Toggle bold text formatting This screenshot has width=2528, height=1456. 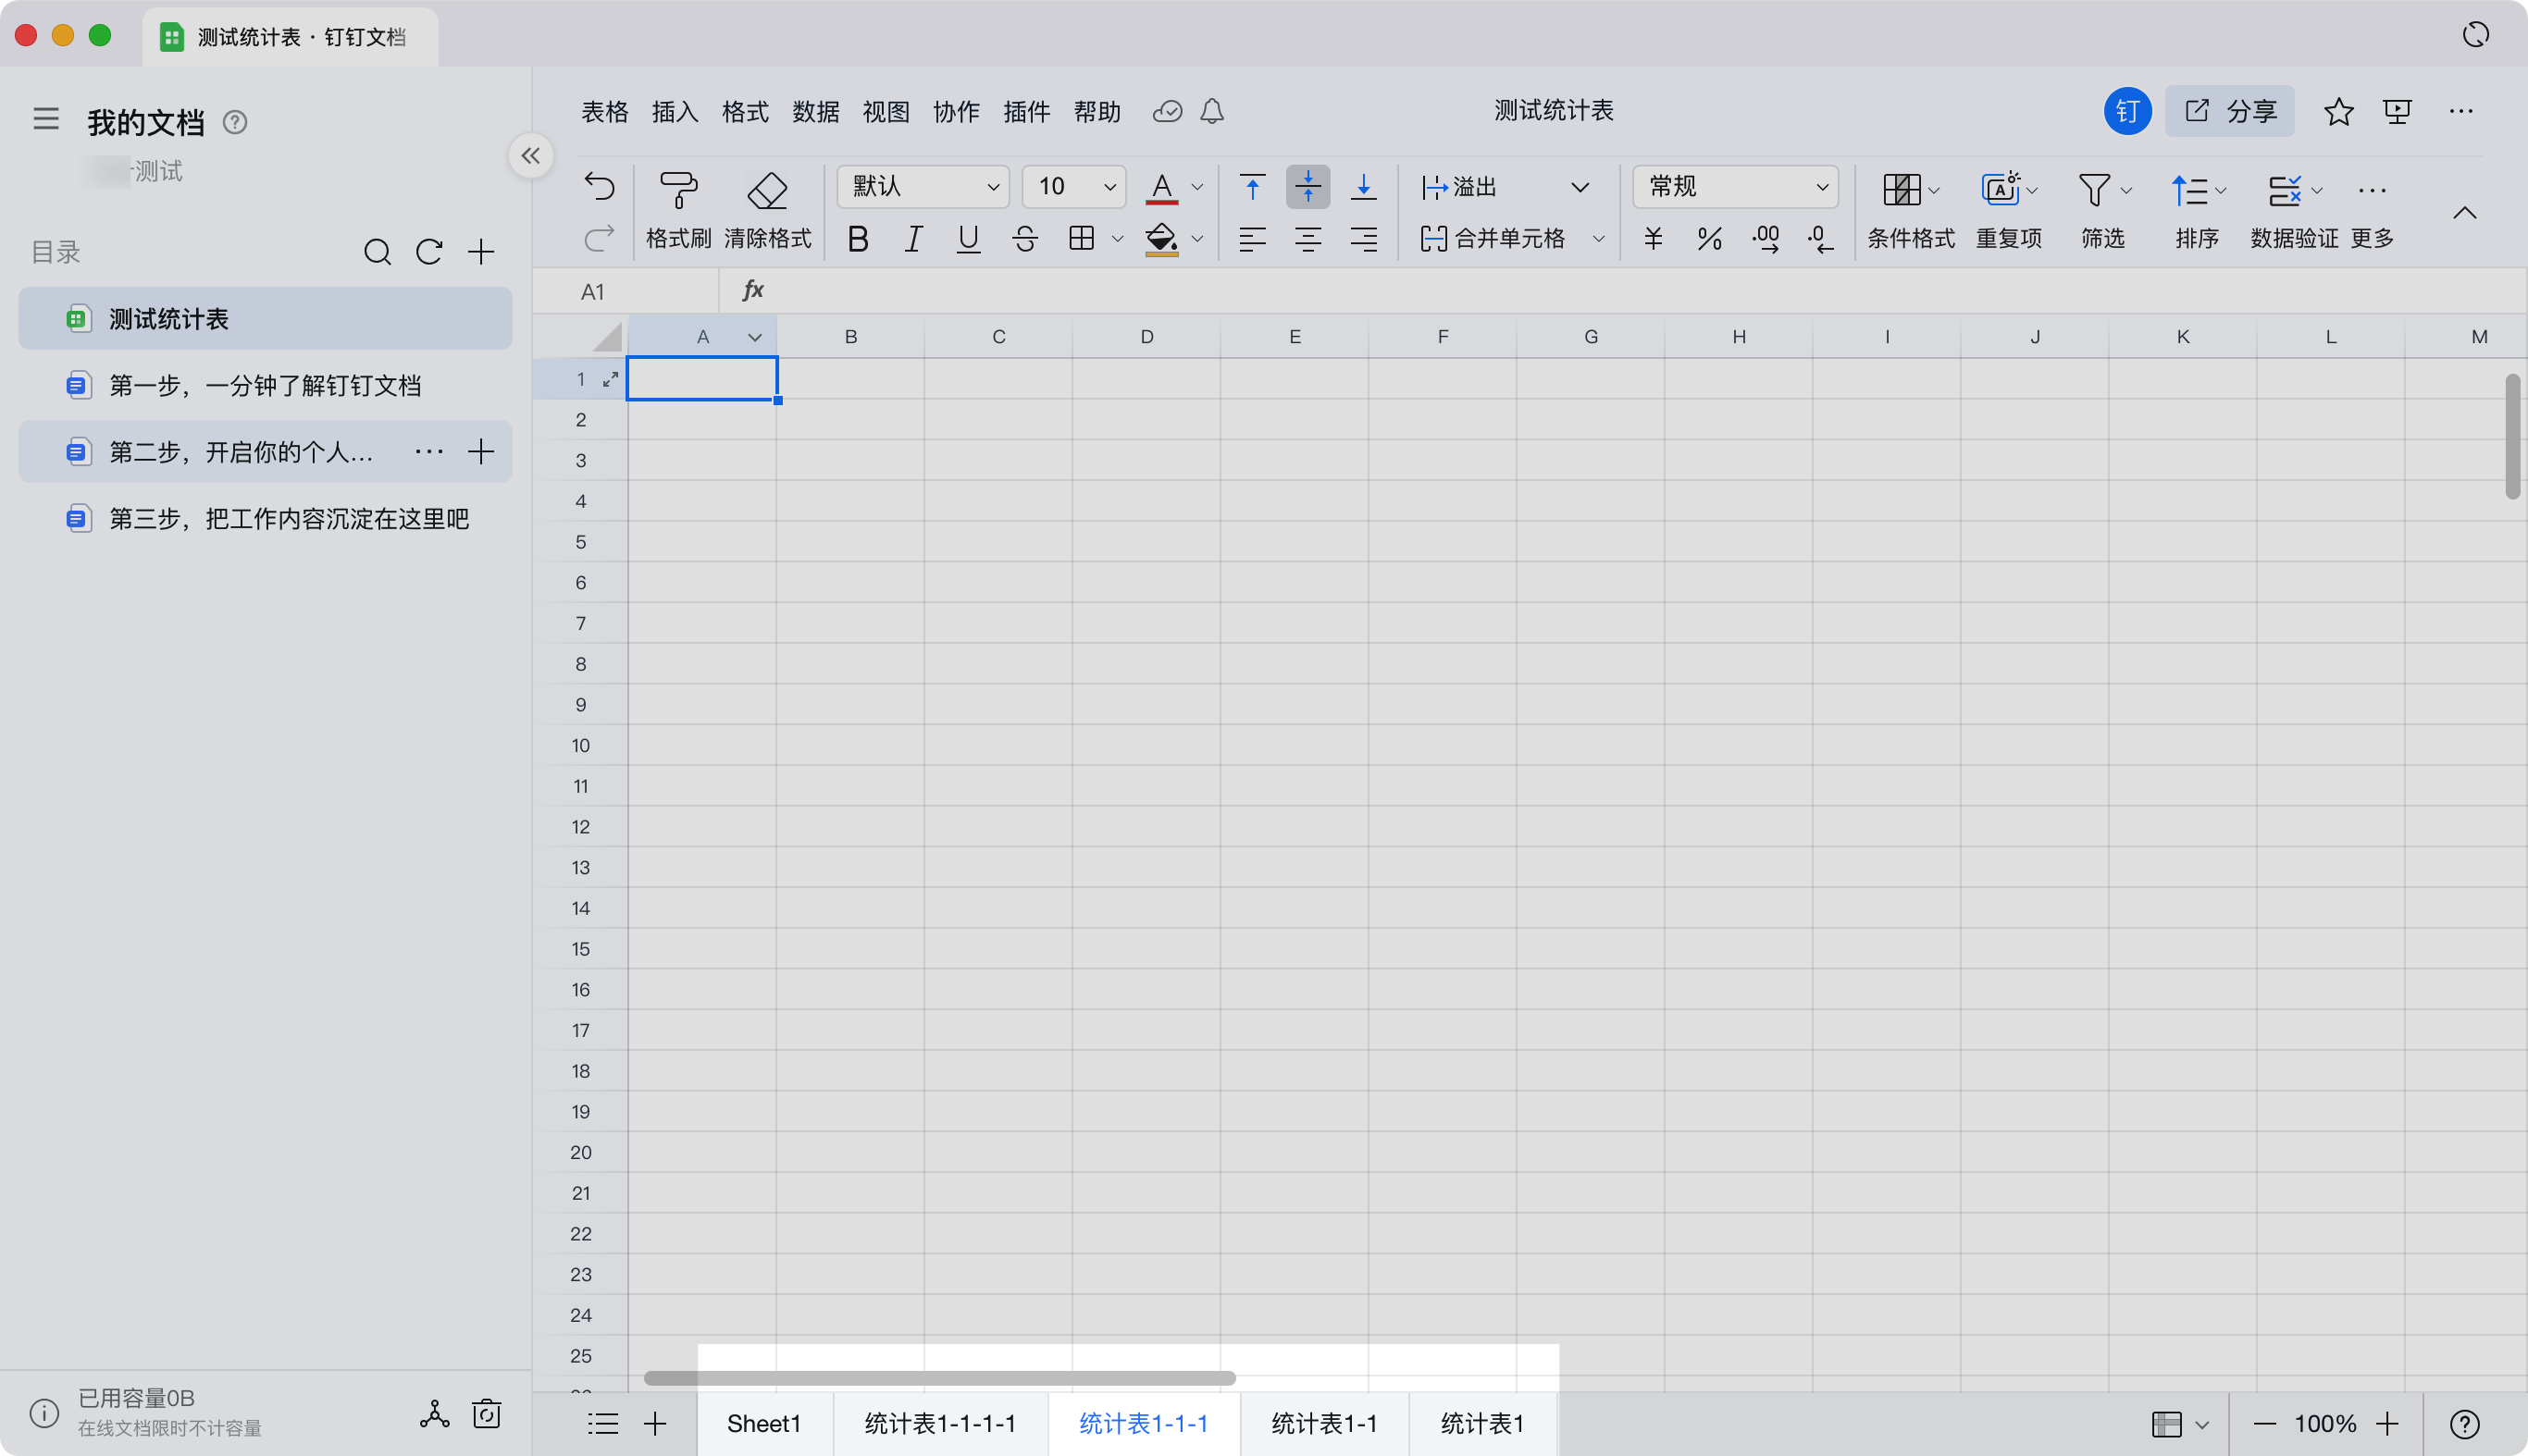tap(857, 239)
